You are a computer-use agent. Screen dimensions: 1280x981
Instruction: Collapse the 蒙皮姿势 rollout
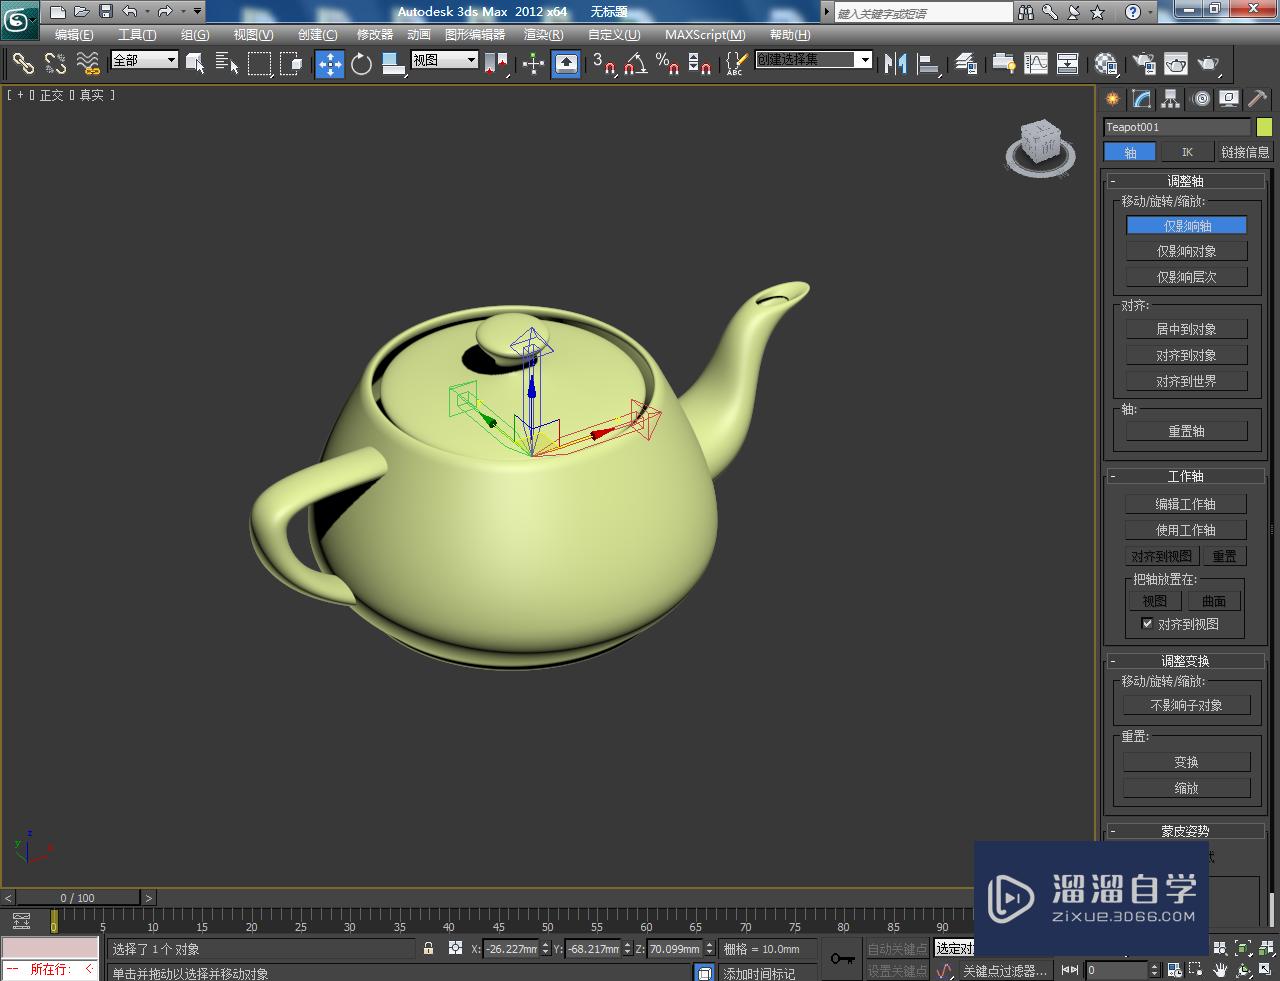click(1185, 831)
